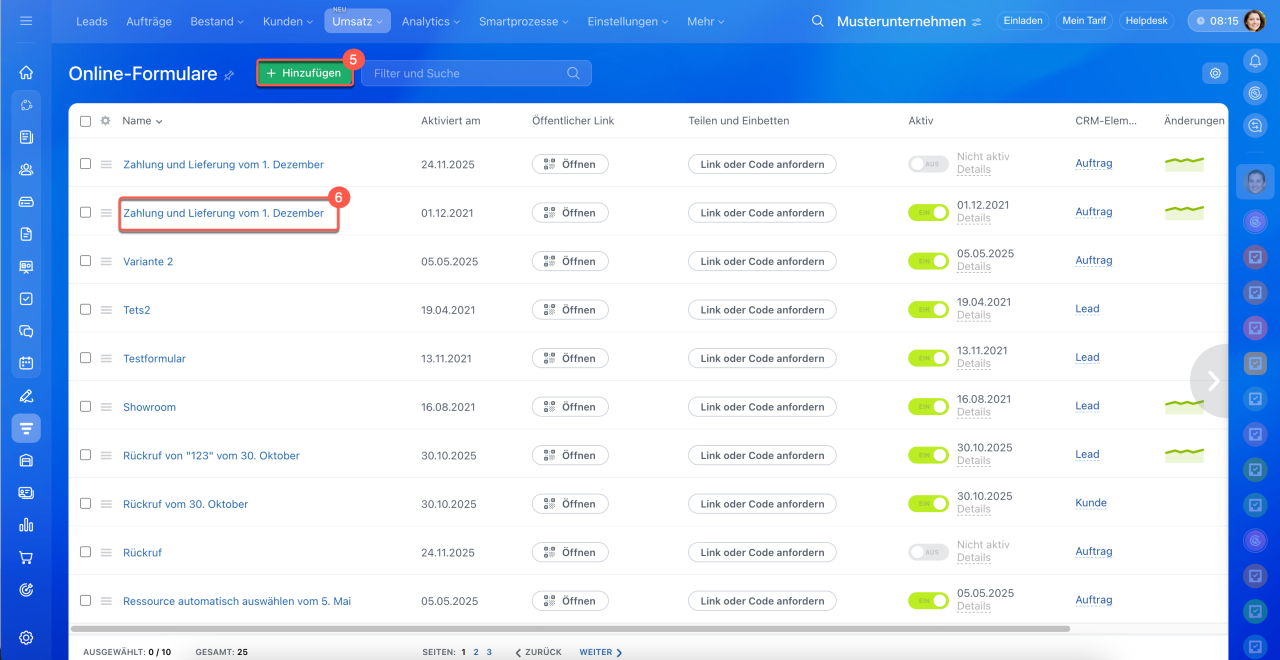Open the chat bubbles sidebar icon
Viewport: 1280px width, 660px height.
pos(26,331)
